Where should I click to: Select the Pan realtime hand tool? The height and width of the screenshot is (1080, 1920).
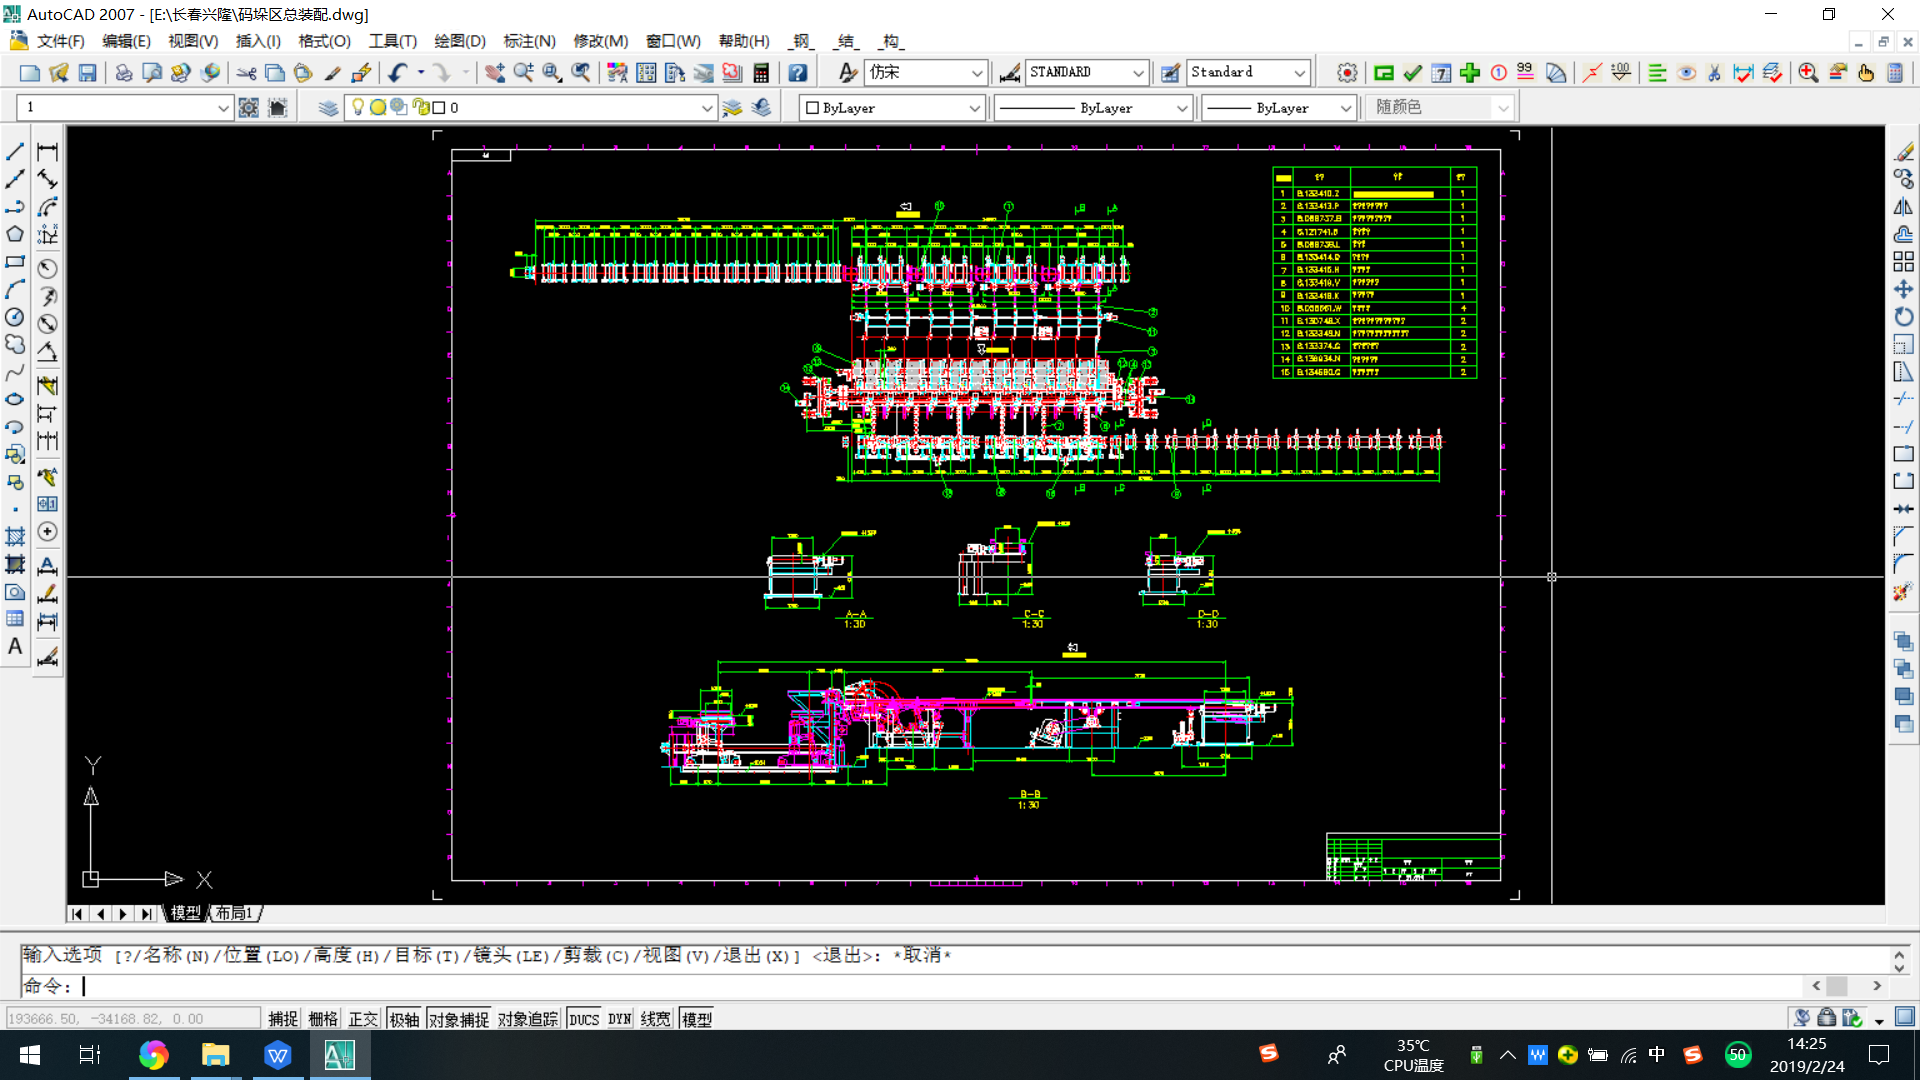495,73
